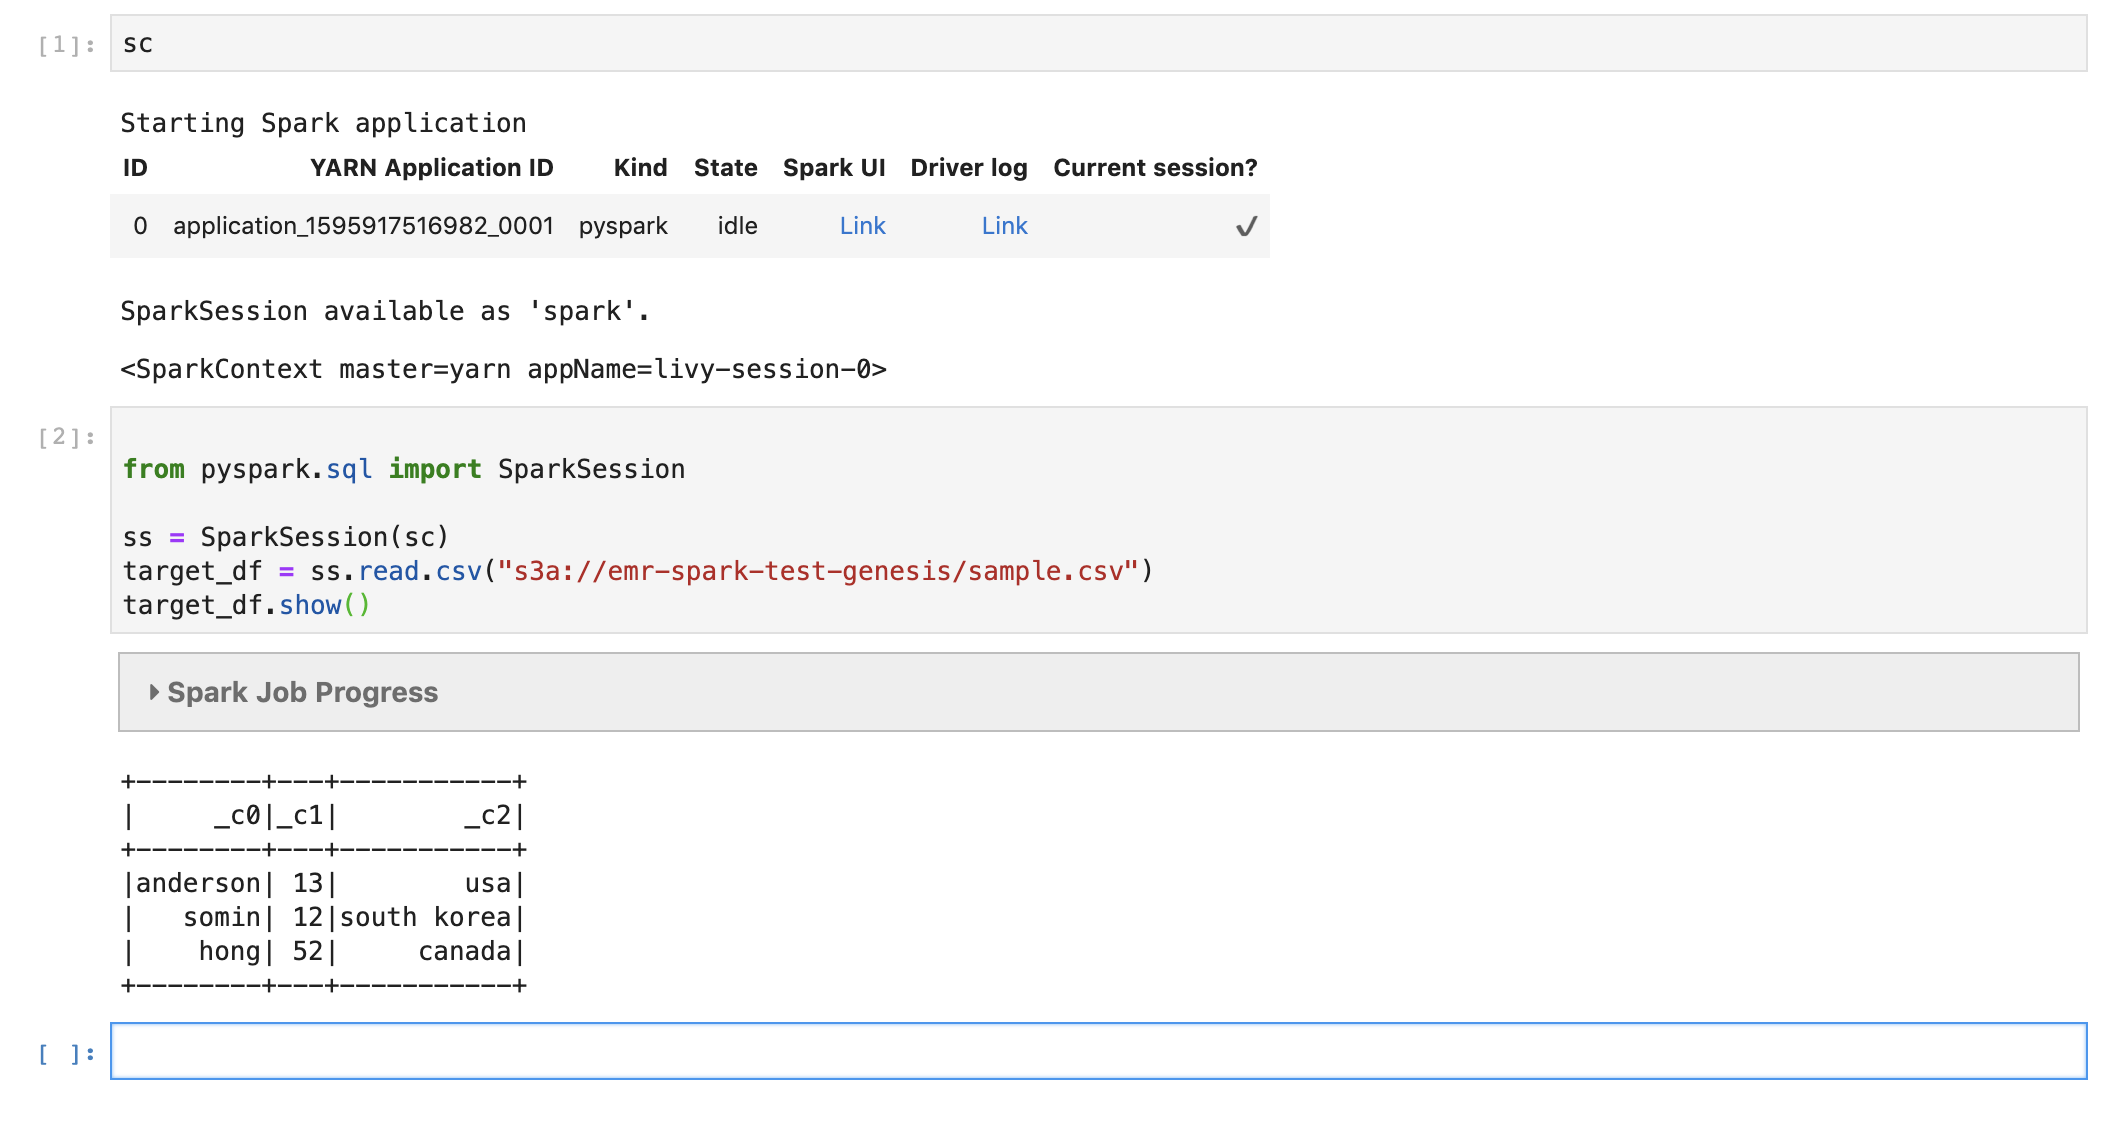Click the SparkSession import code line
Screen dimensions: 2116x1124
coord(404,469)
